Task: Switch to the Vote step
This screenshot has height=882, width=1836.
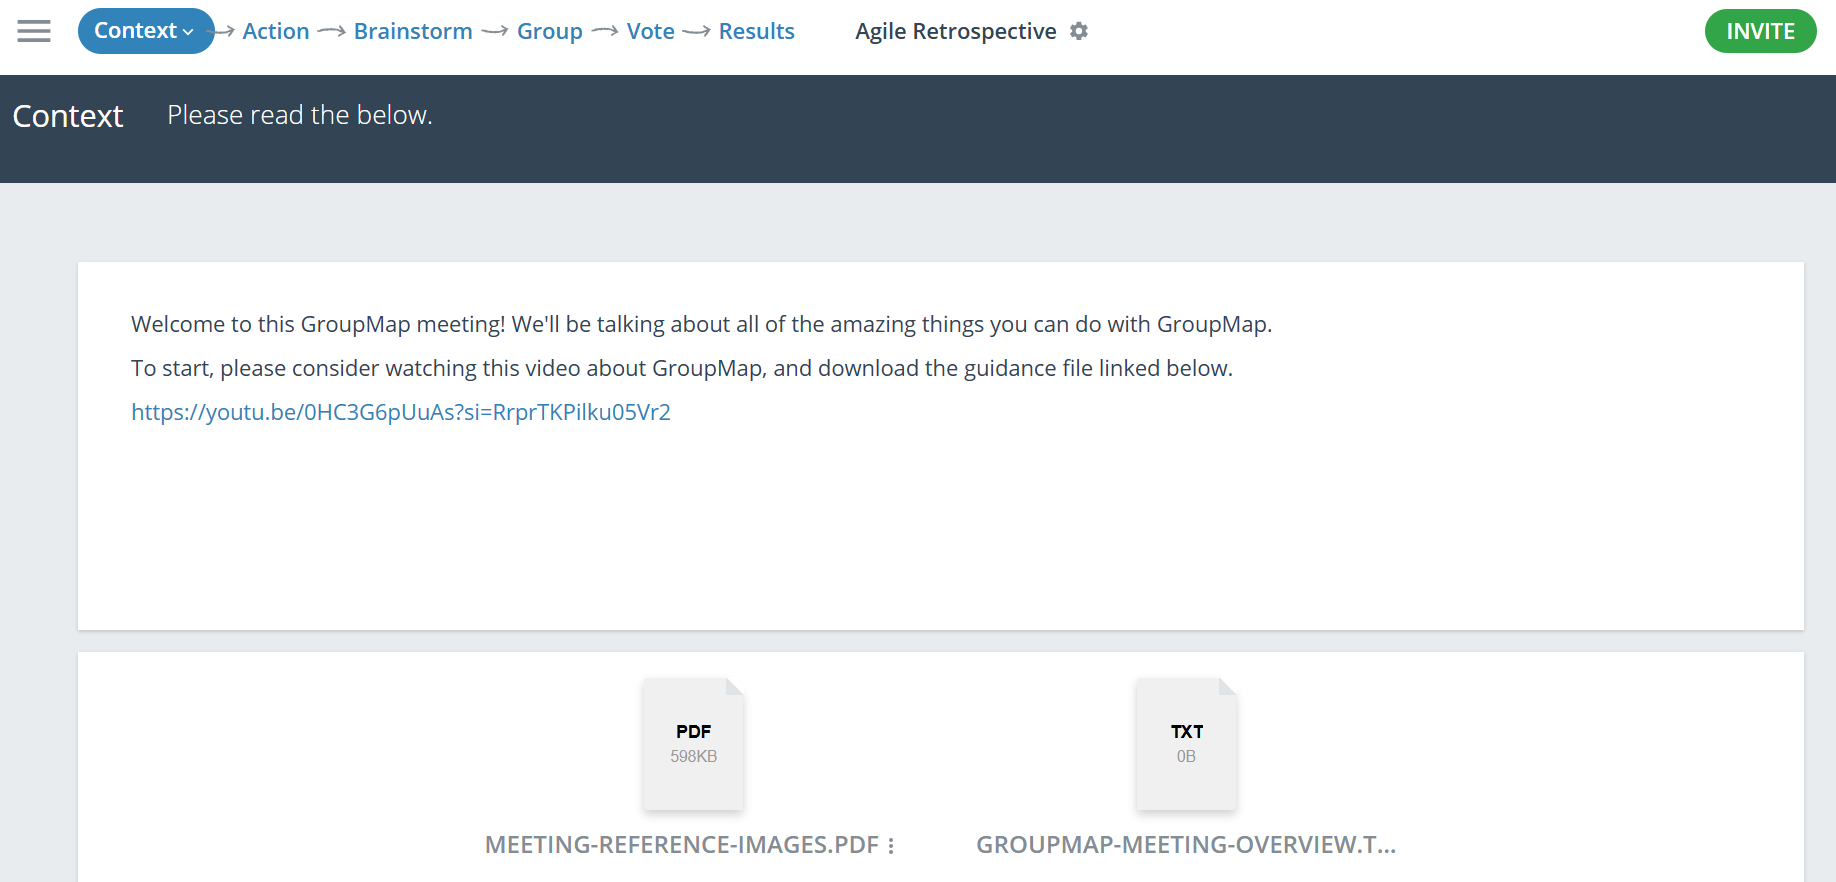Action: [651, 31]
